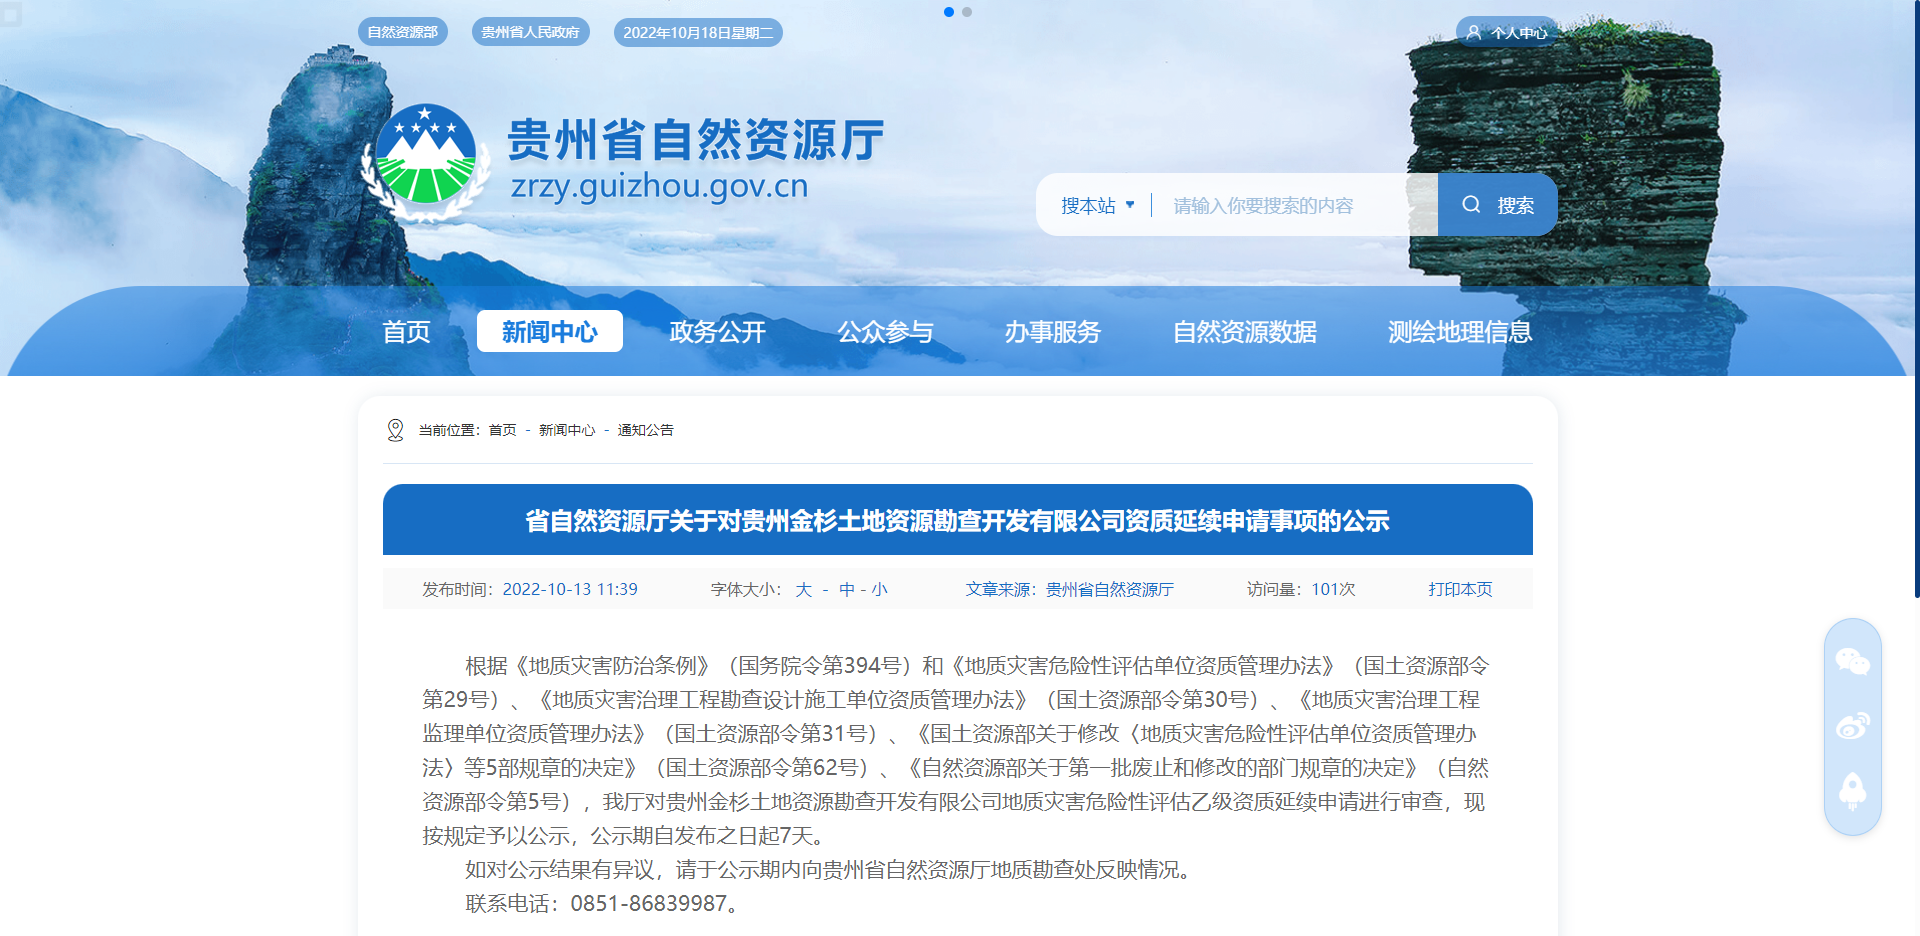
Task: Open 个人中心 via the person icon
Action: click(x=1506, y=31)
